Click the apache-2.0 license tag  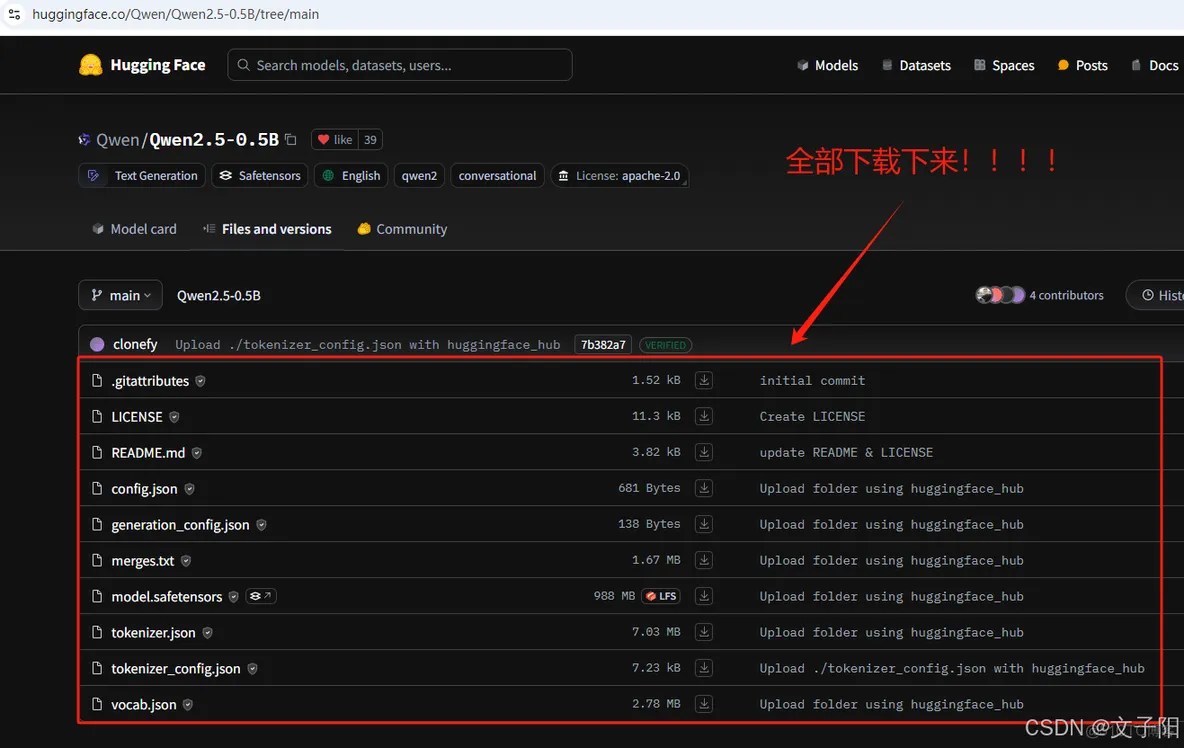(620, 175)
